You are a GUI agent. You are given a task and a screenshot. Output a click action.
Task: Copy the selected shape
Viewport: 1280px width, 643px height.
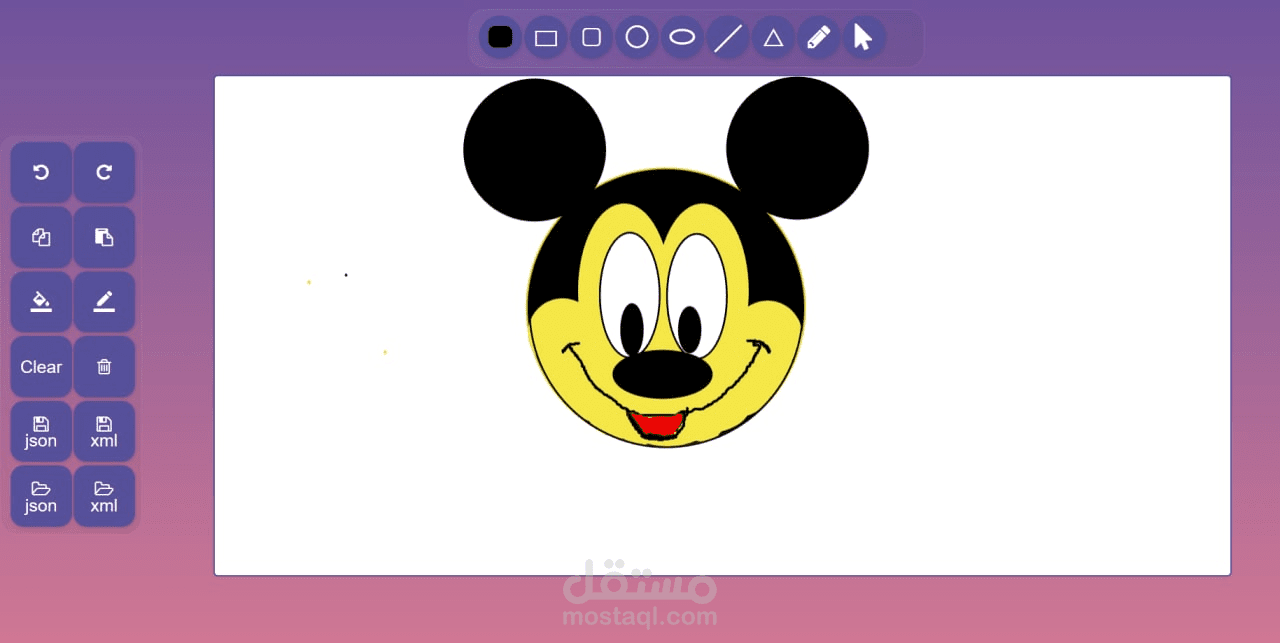tap(40, 237)
